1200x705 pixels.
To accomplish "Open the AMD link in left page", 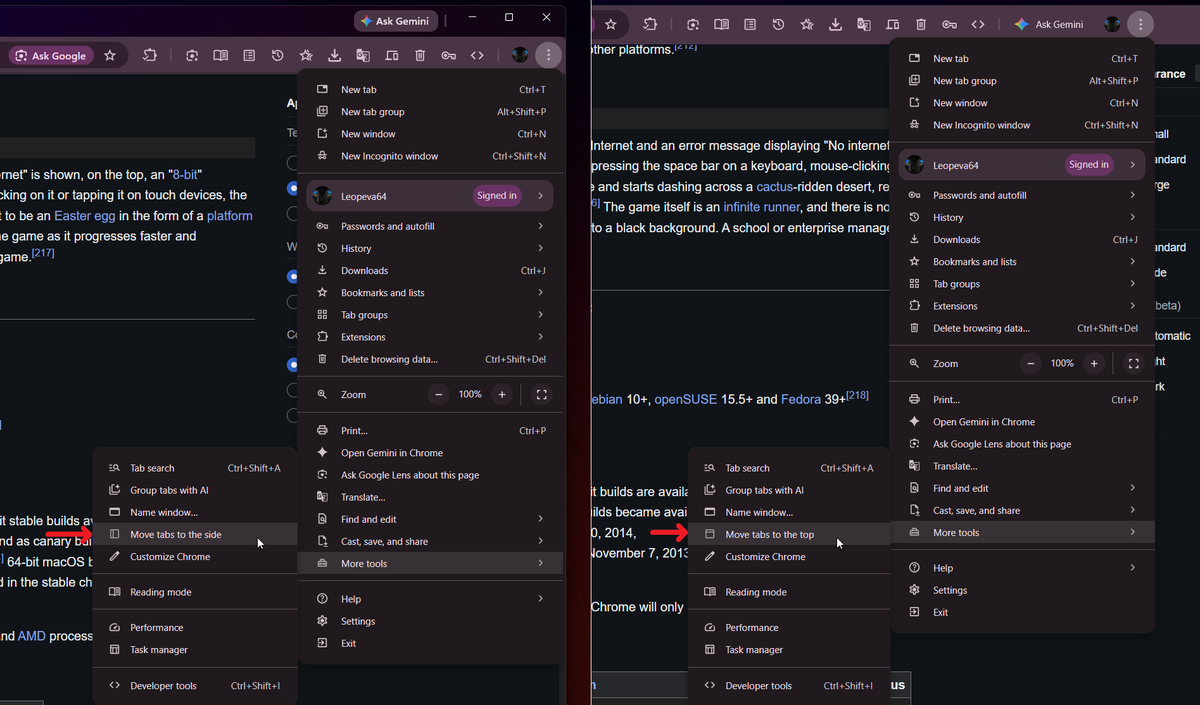I will (x=32, y=636).
